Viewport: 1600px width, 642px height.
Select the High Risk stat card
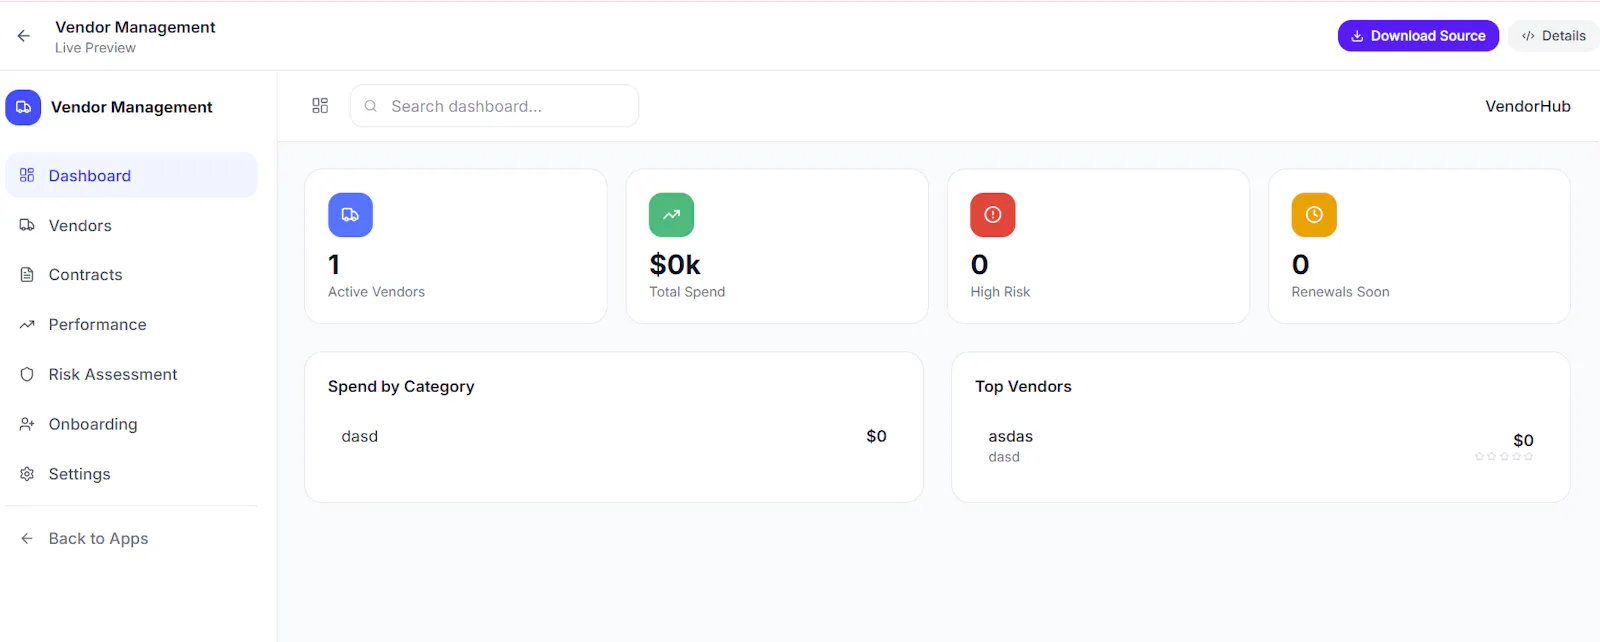click(1098, 246)
